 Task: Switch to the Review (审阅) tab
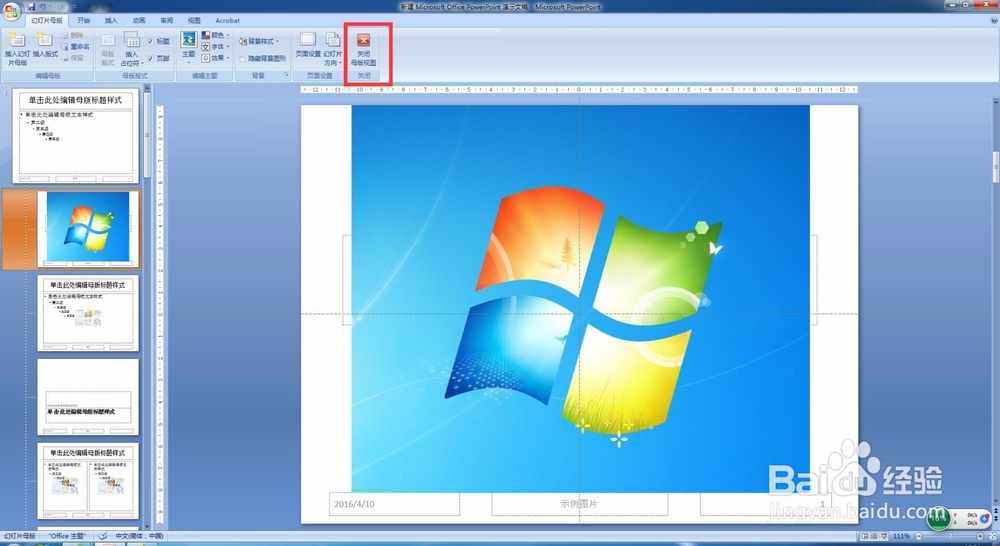166,20
